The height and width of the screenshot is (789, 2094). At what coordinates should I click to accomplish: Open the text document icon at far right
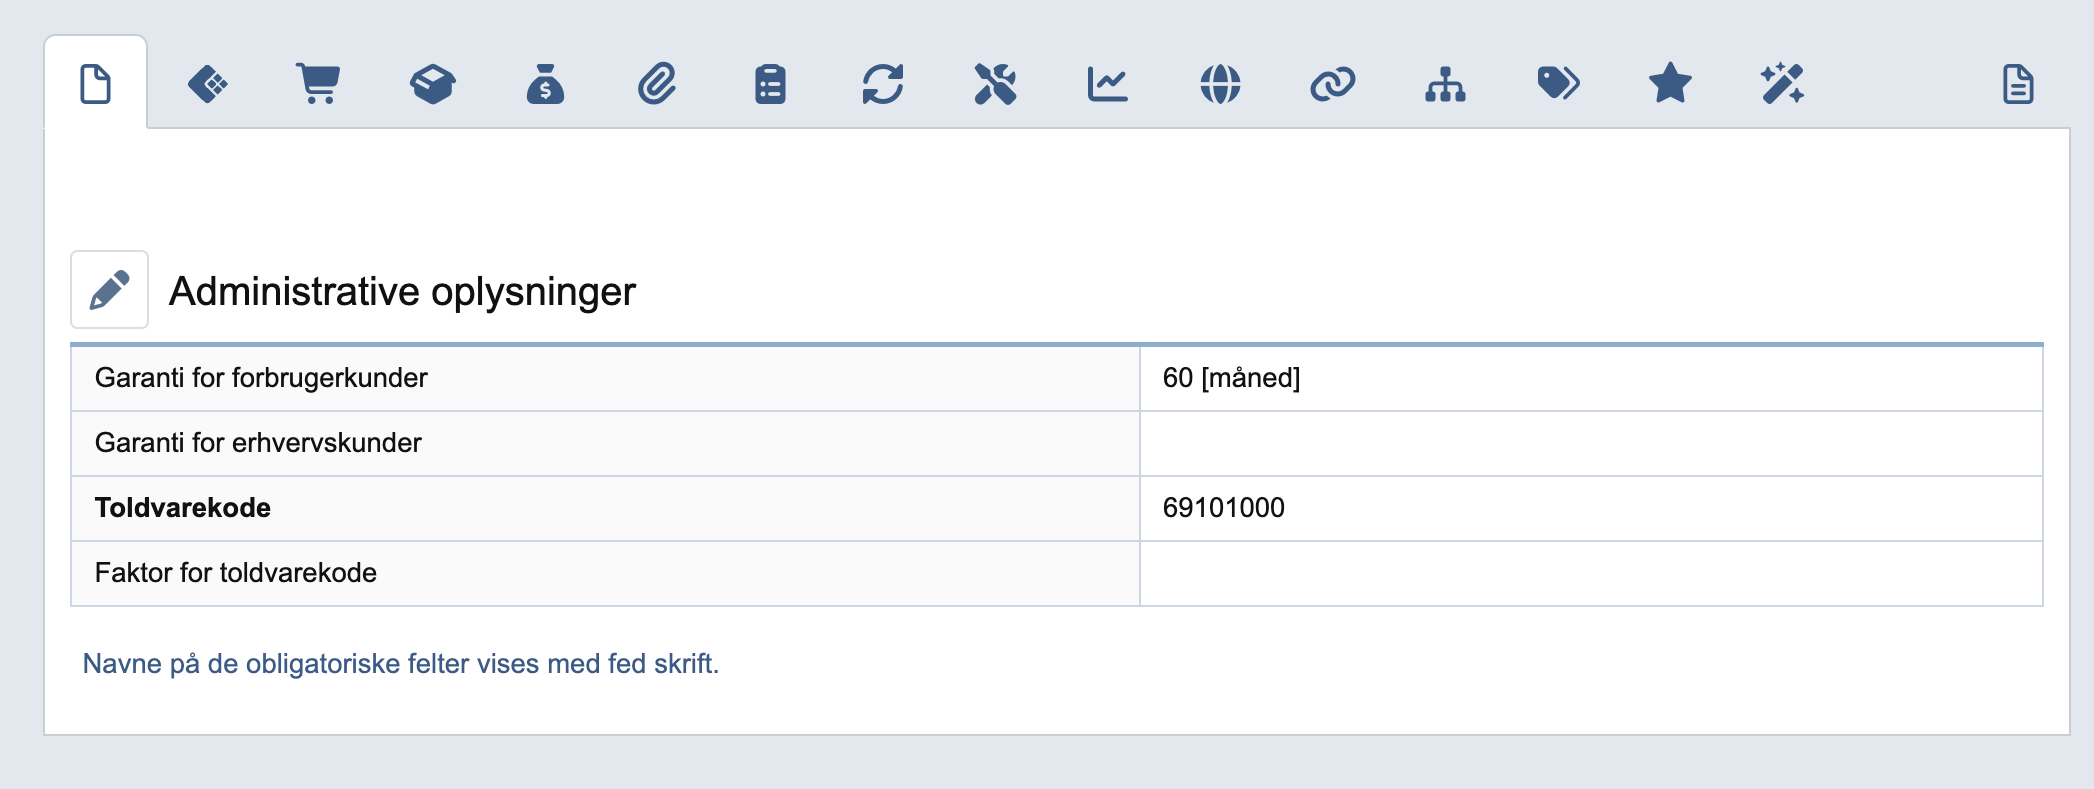tap(2018, 84)
